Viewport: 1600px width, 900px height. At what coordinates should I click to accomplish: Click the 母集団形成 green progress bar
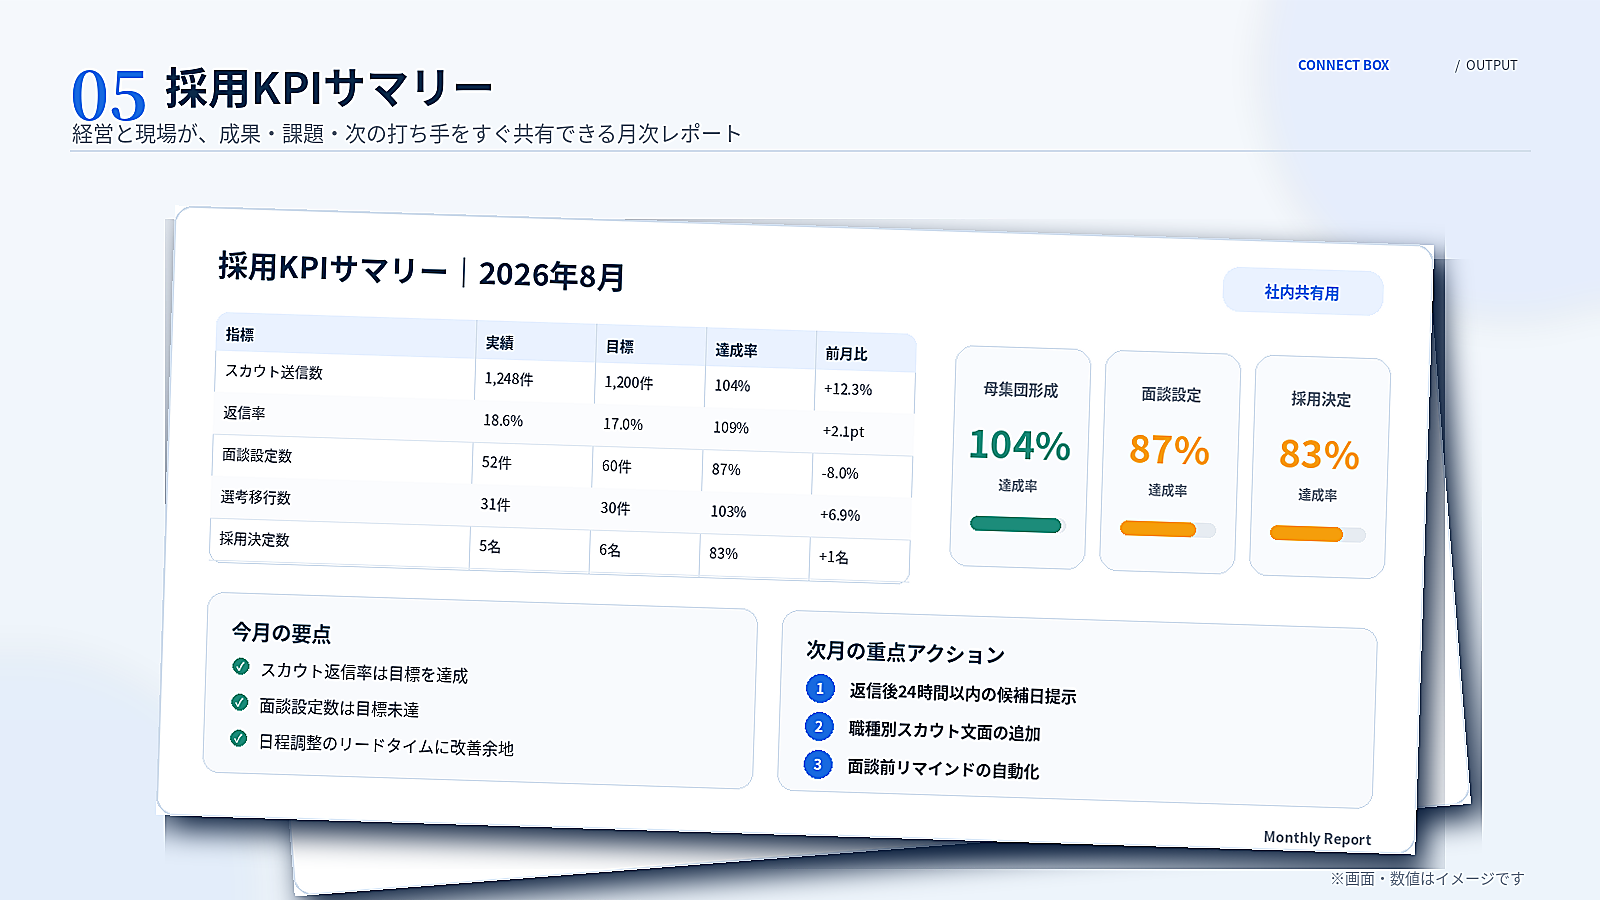pyautogui.click(x=1016, y=524)
